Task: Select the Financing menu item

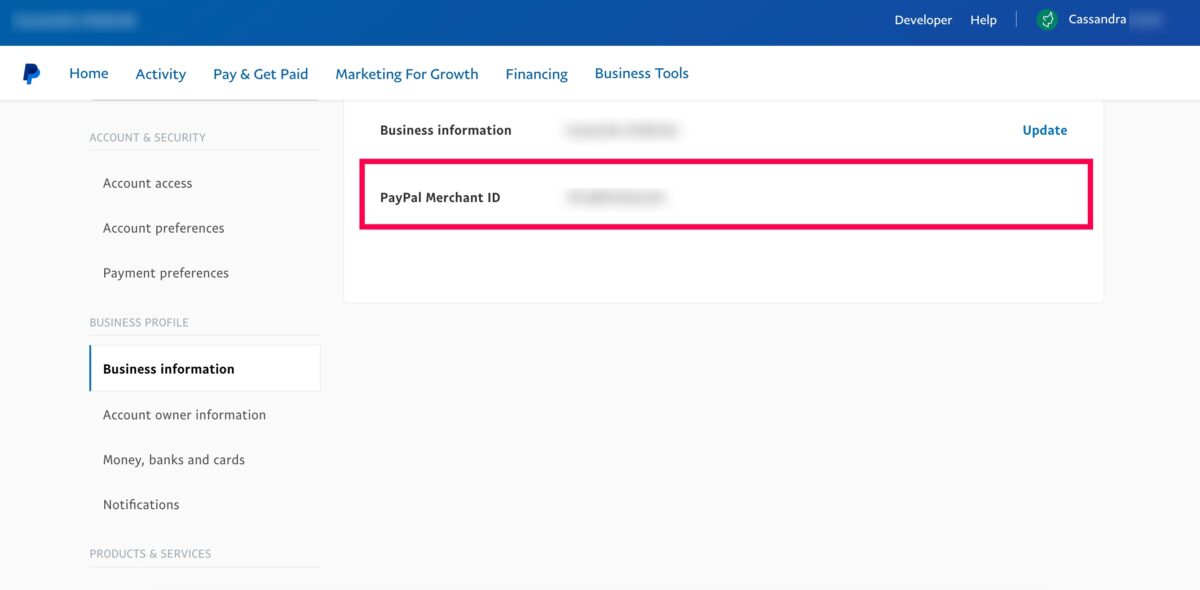Action: tap(536, 74)
